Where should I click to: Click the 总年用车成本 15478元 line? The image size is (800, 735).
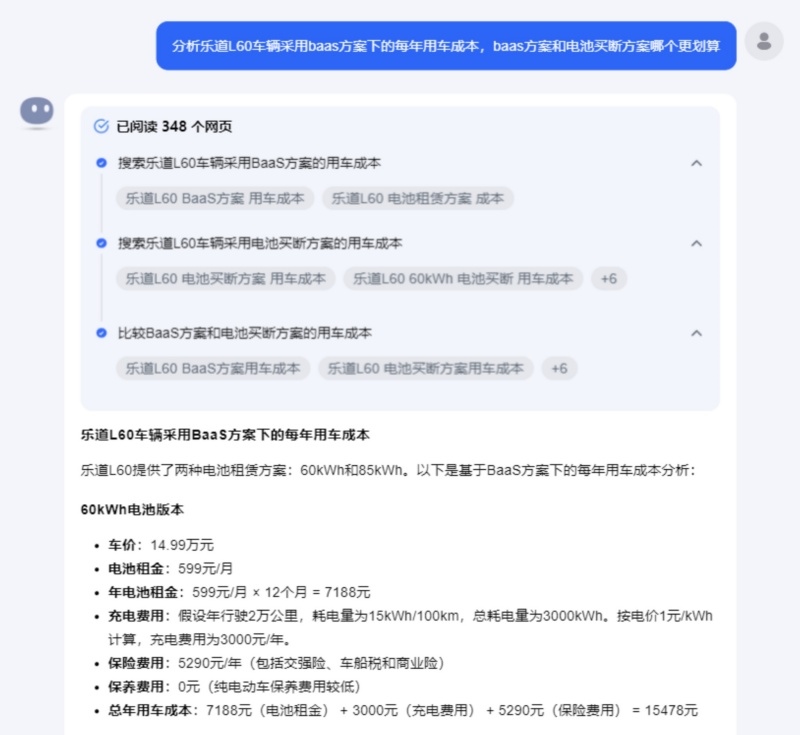pyautogui.click(x=403, y=710)
